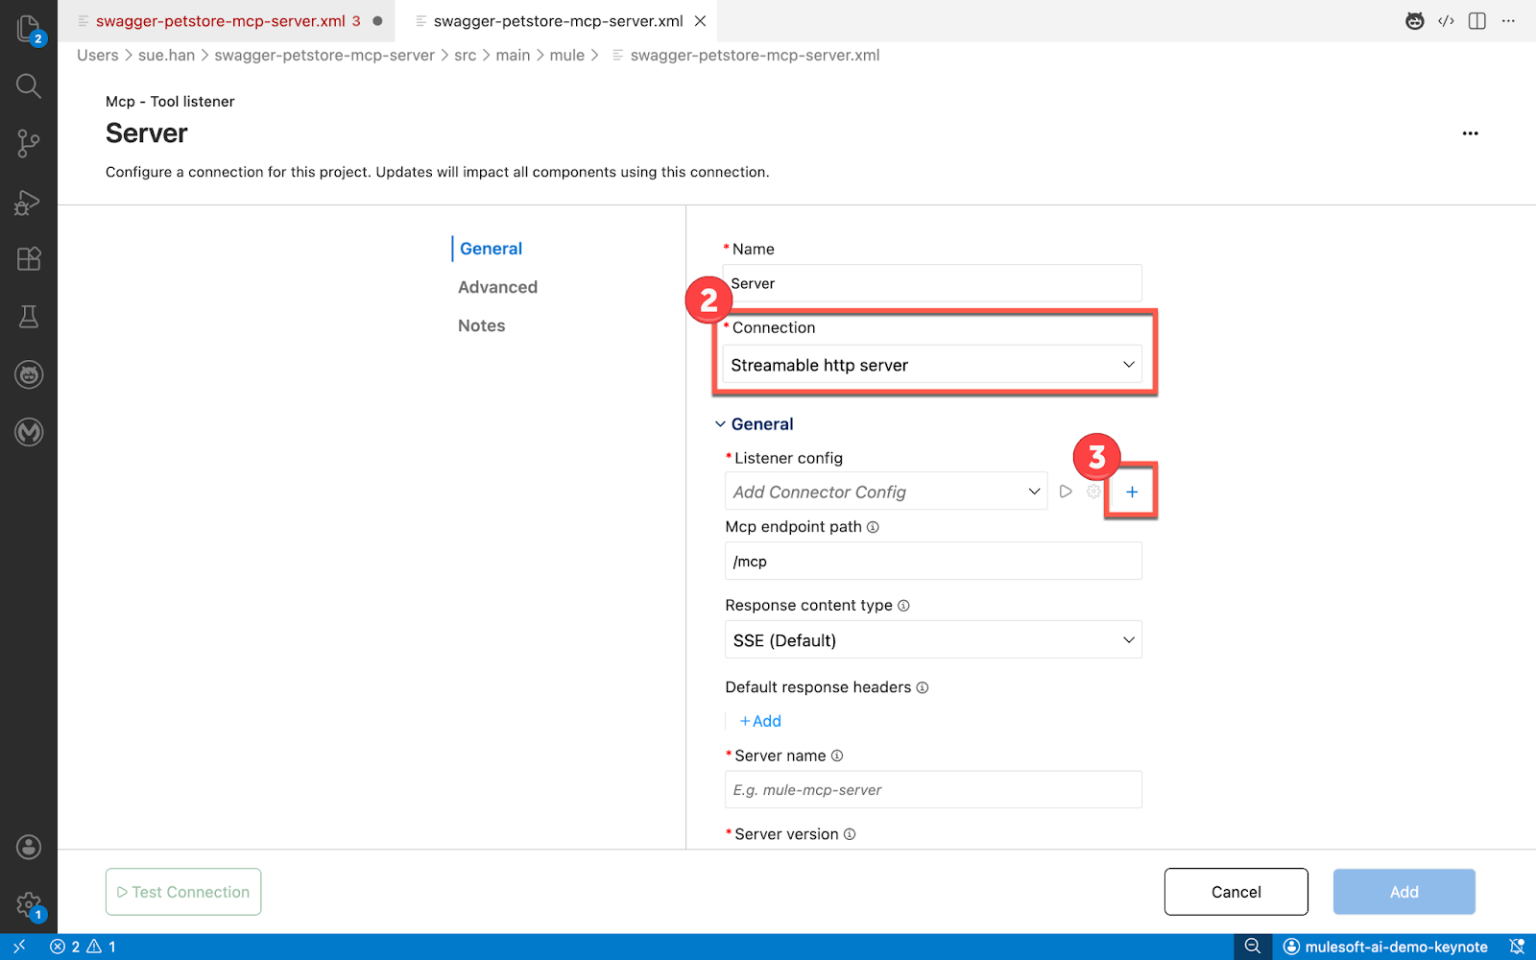
Task: Open the Run and Debug panel
Action: coord(28,202)
